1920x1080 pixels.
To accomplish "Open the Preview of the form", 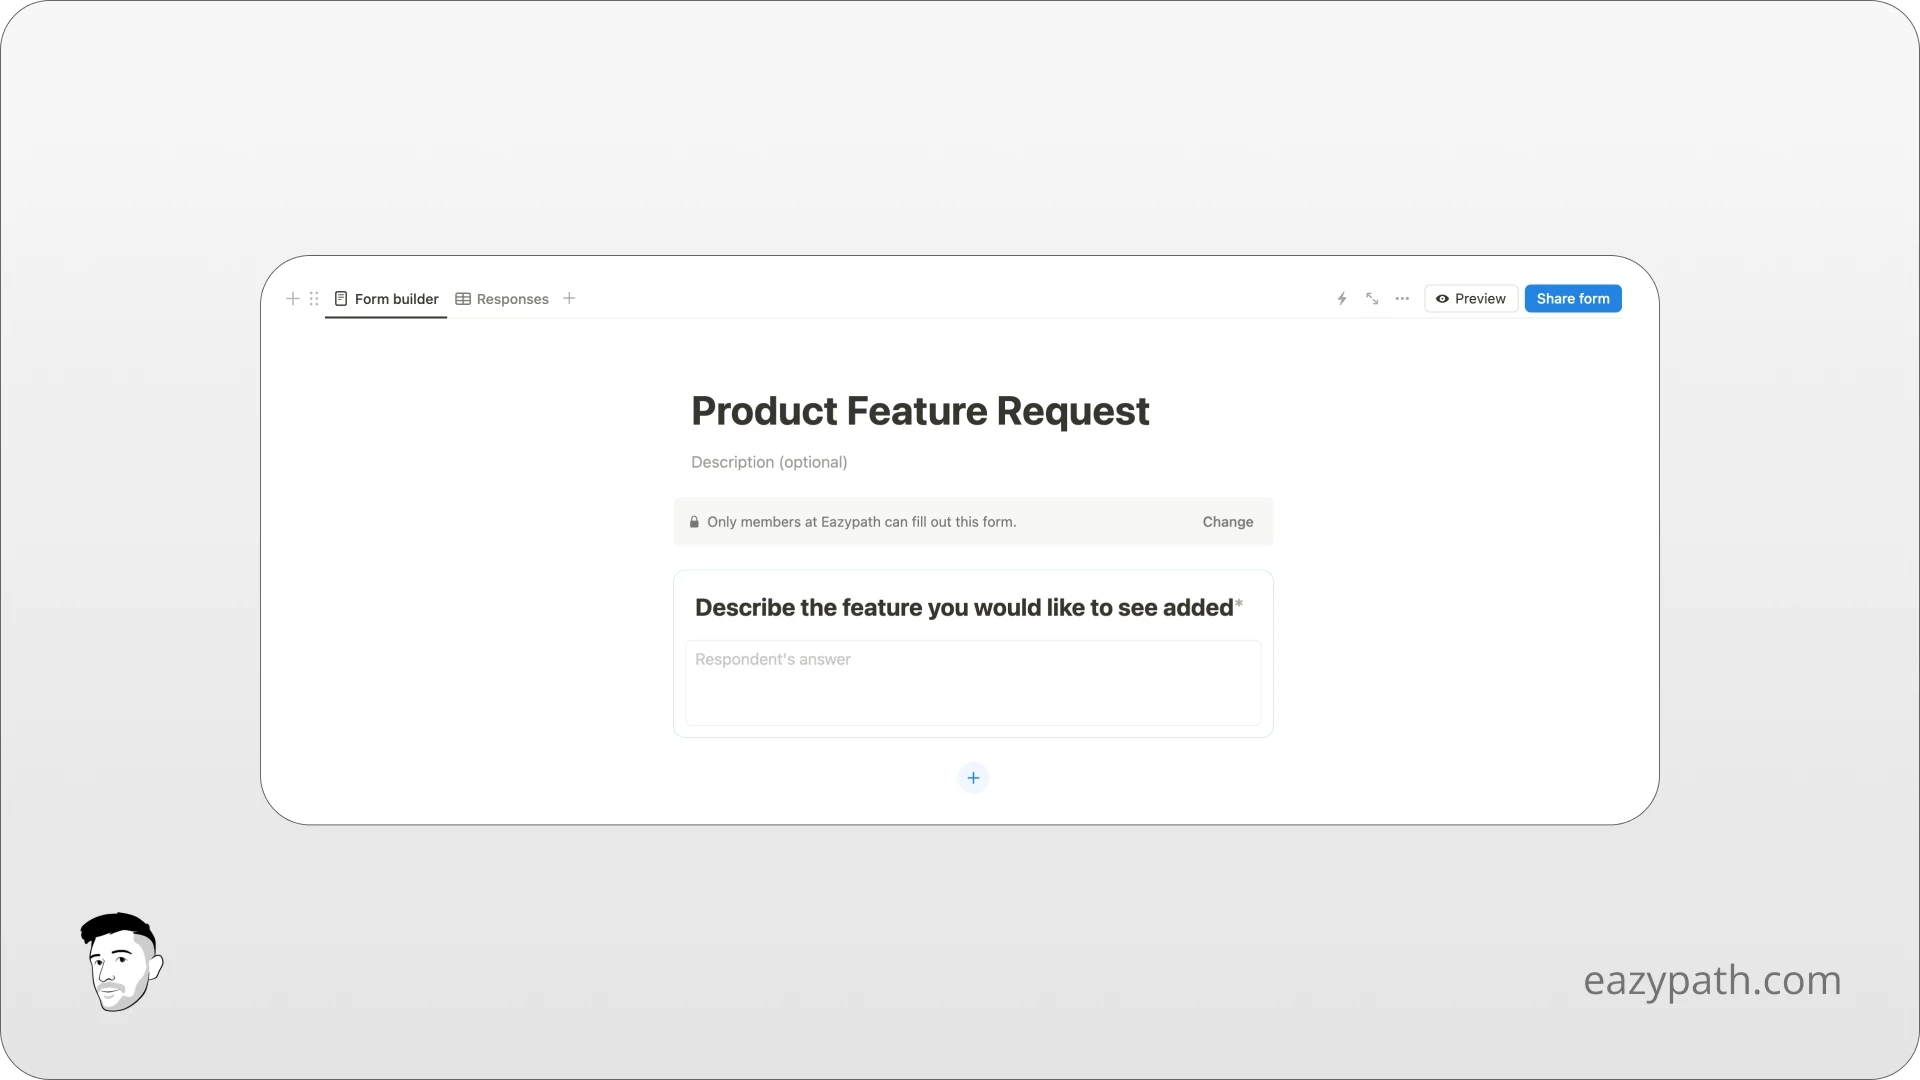I will pos(1471,298).
